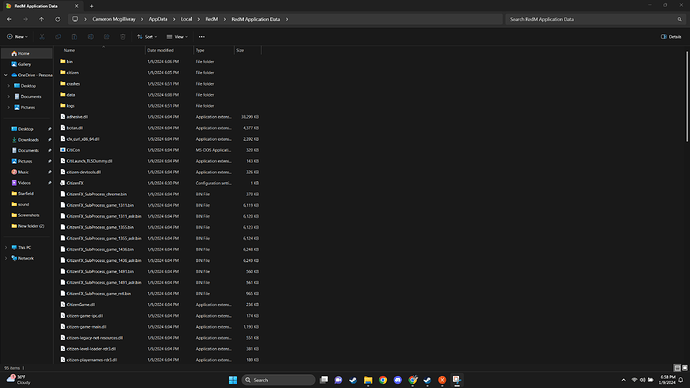This screenshot has width=690, height=388.
Task: Switch to the large icons view in the status bar
Action: pos(684,368)
